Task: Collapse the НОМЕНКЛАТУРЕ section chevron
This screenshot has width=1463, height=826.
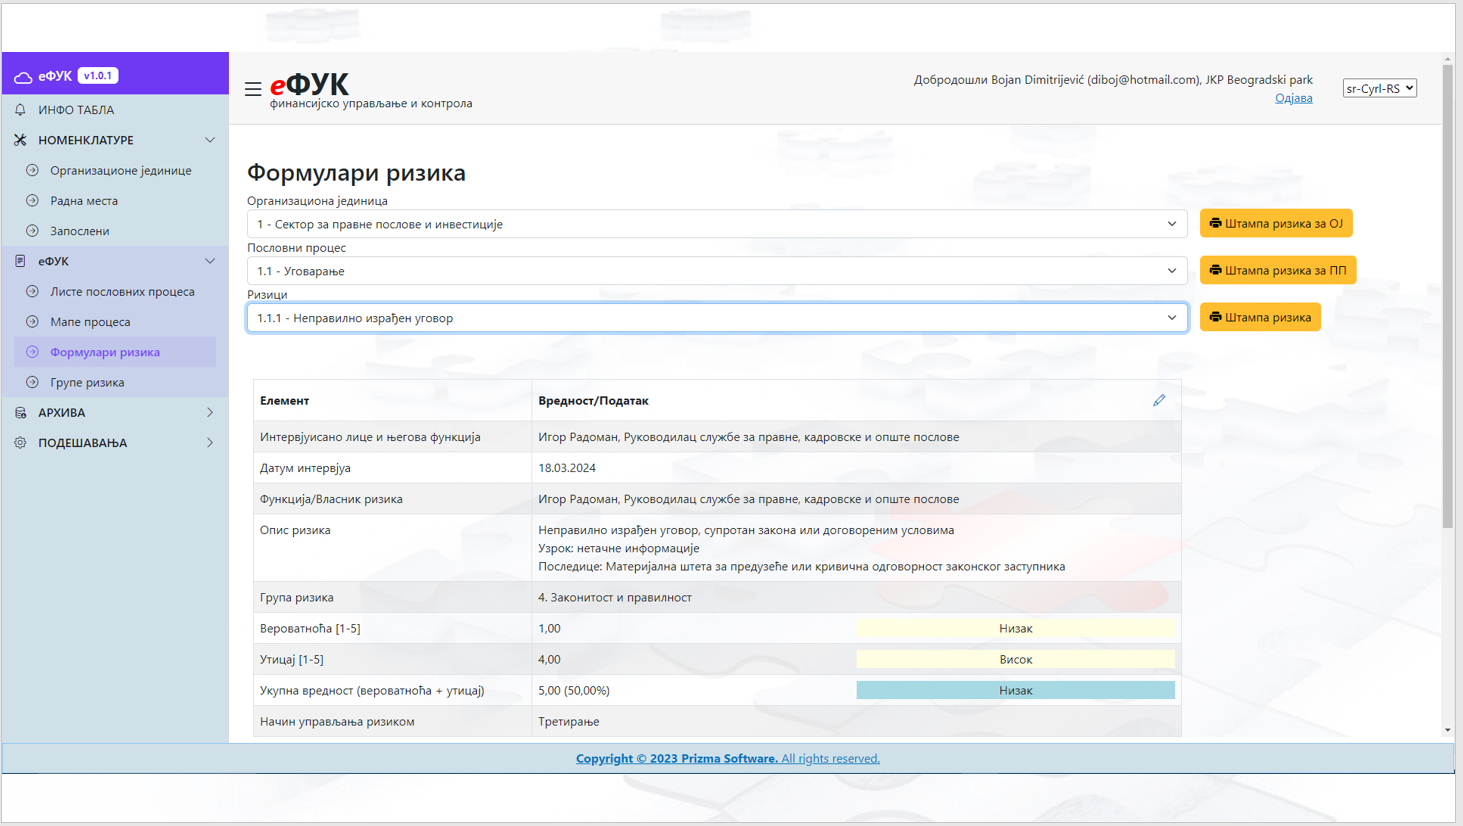Action: (x=210, y=140)
